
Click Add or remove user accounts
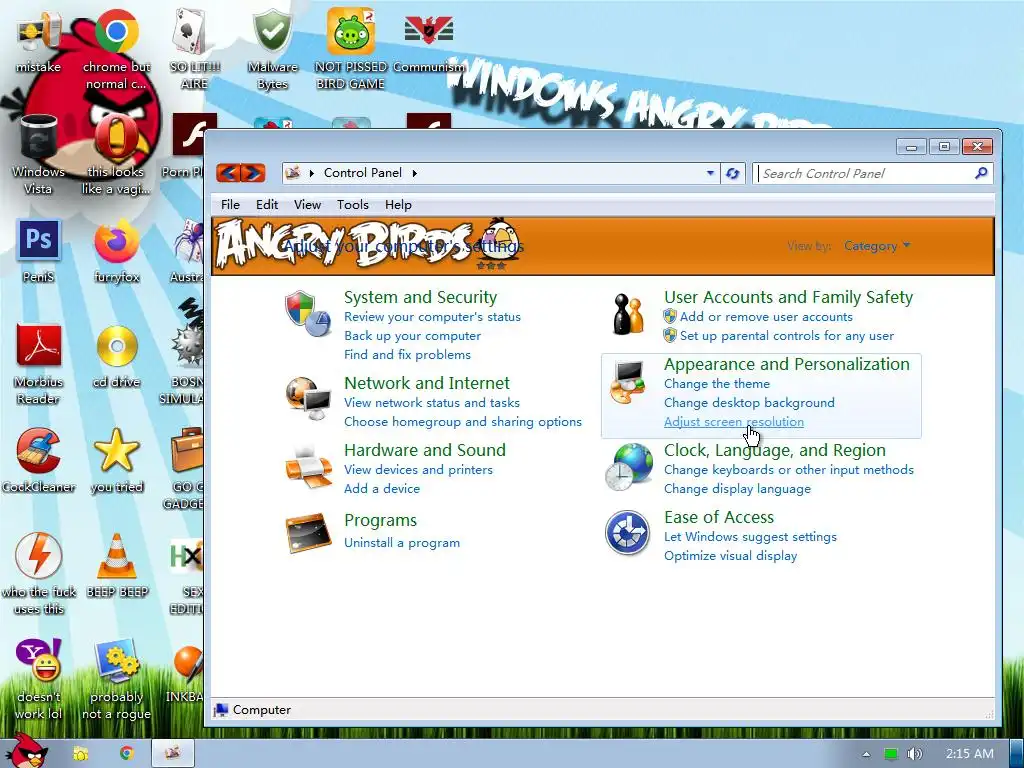click(766, 317)
